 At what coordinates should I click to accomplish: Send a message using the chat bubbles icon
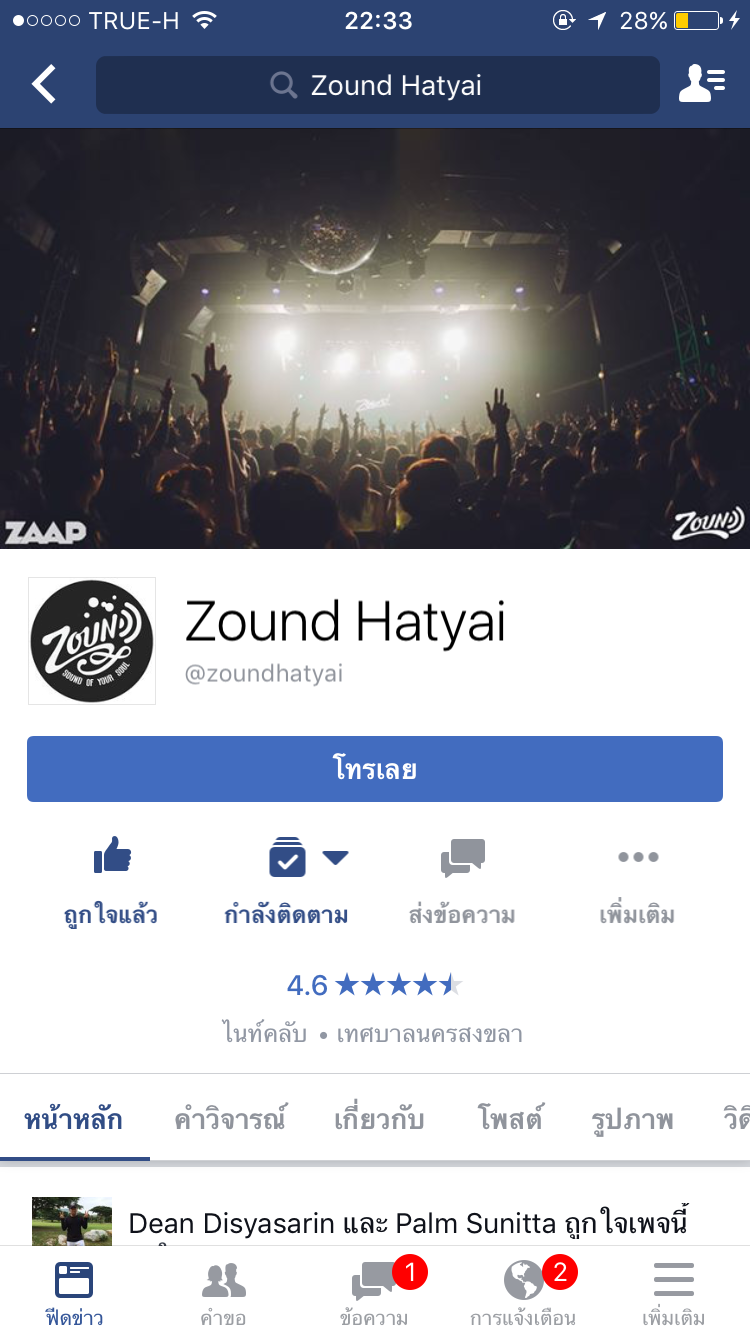(x=462, y=858)
